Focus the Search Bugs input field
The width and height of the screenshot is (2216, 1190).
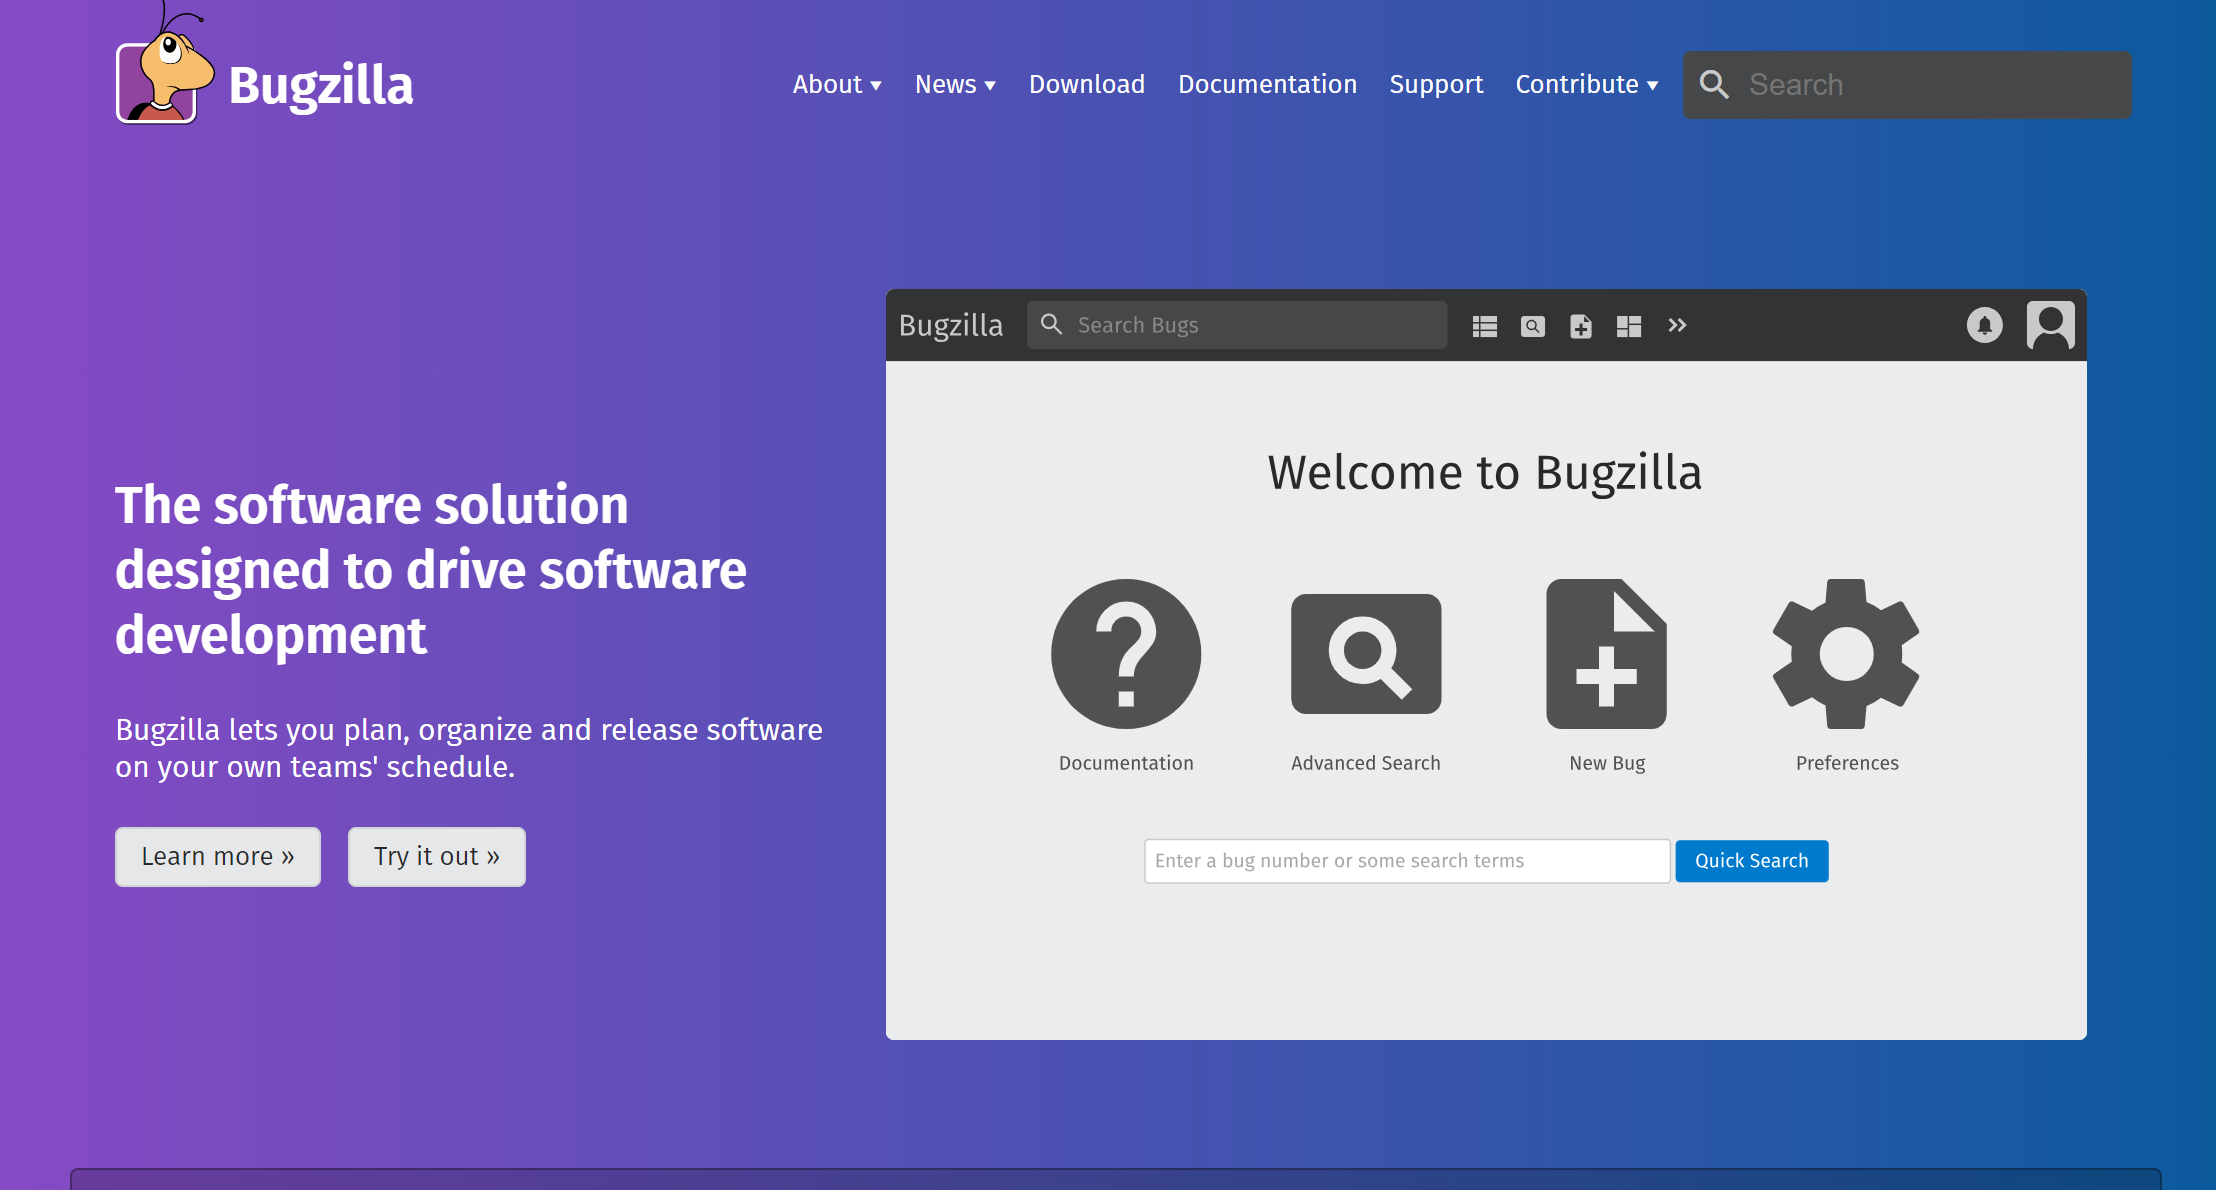(x=1237, y=325)
